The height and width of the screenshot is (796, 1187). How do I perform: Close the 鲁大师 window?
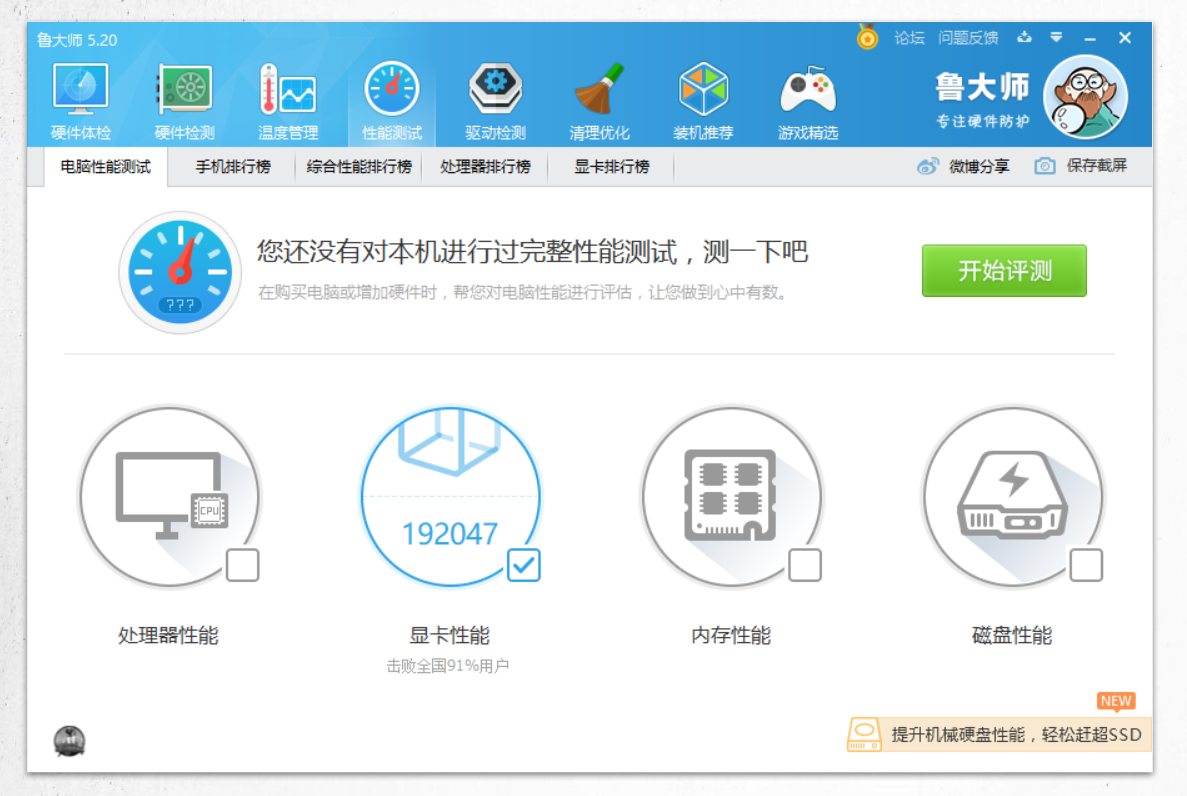tap(1125, 38)
